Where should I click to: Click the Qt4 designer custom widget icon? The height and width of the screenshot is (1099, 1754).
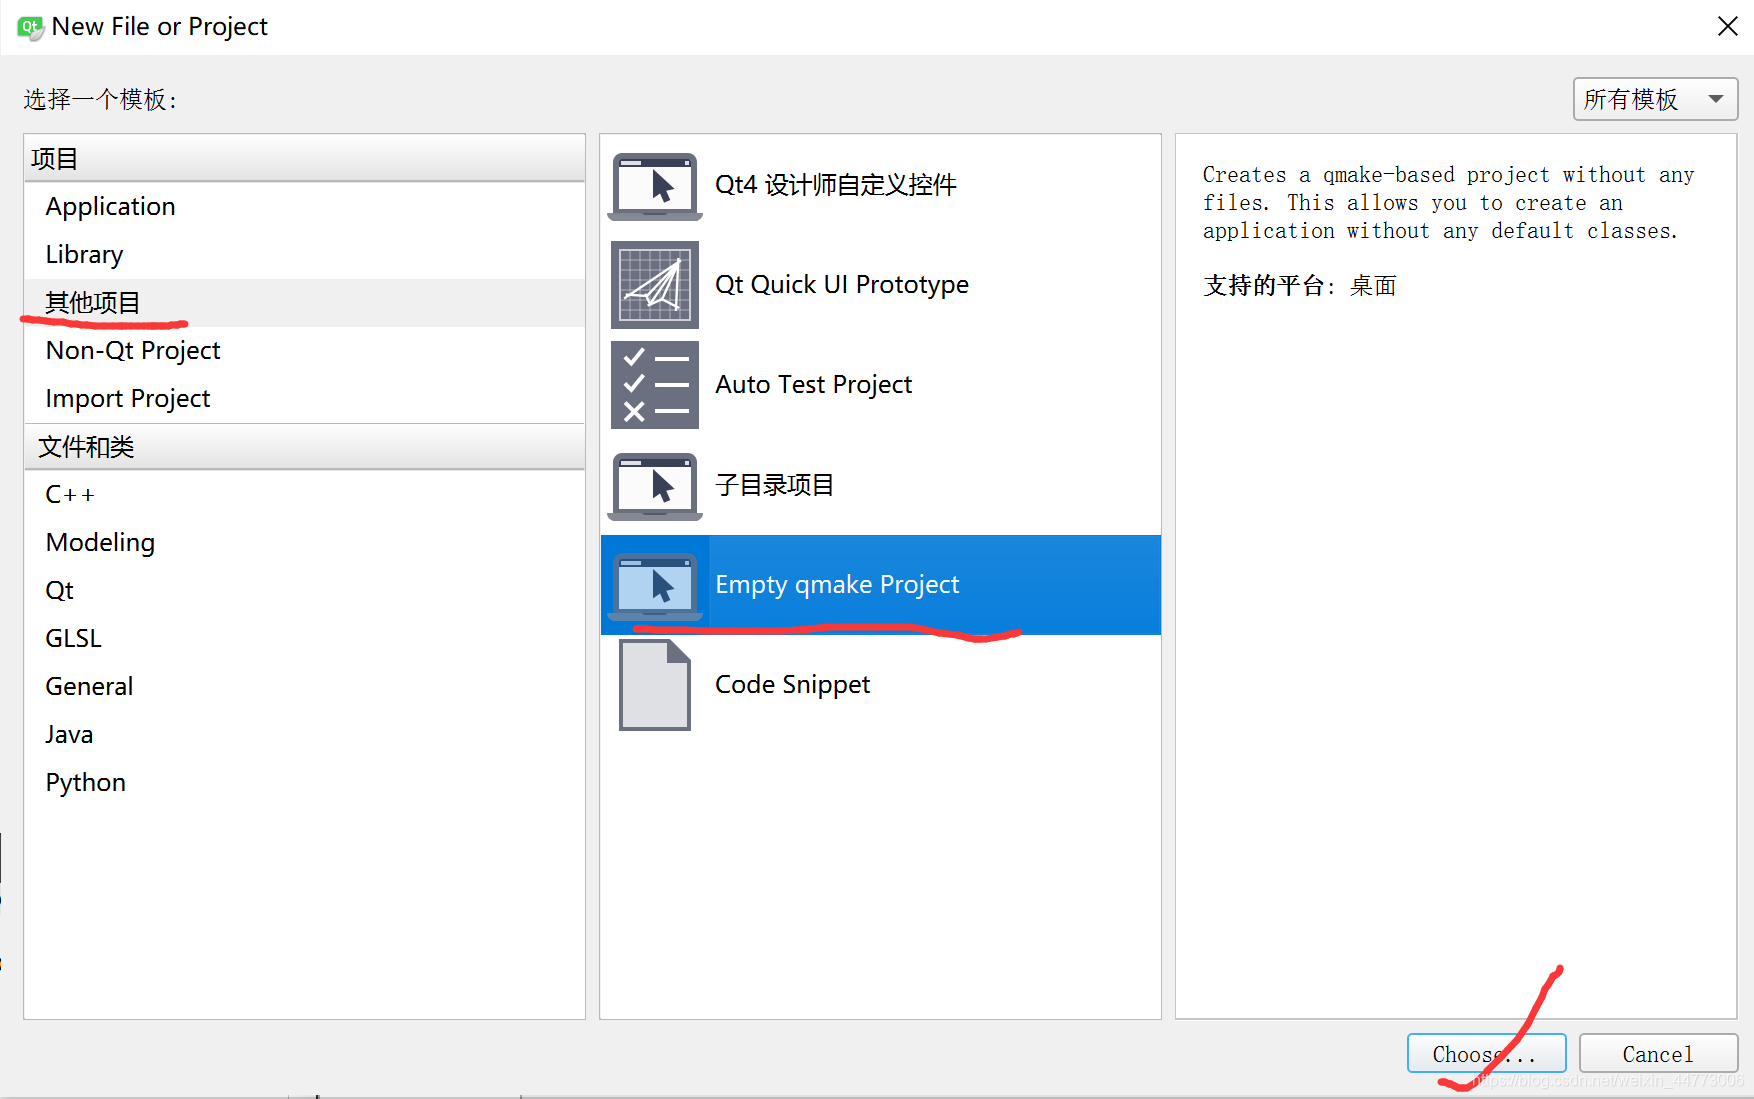click(655, 186)
